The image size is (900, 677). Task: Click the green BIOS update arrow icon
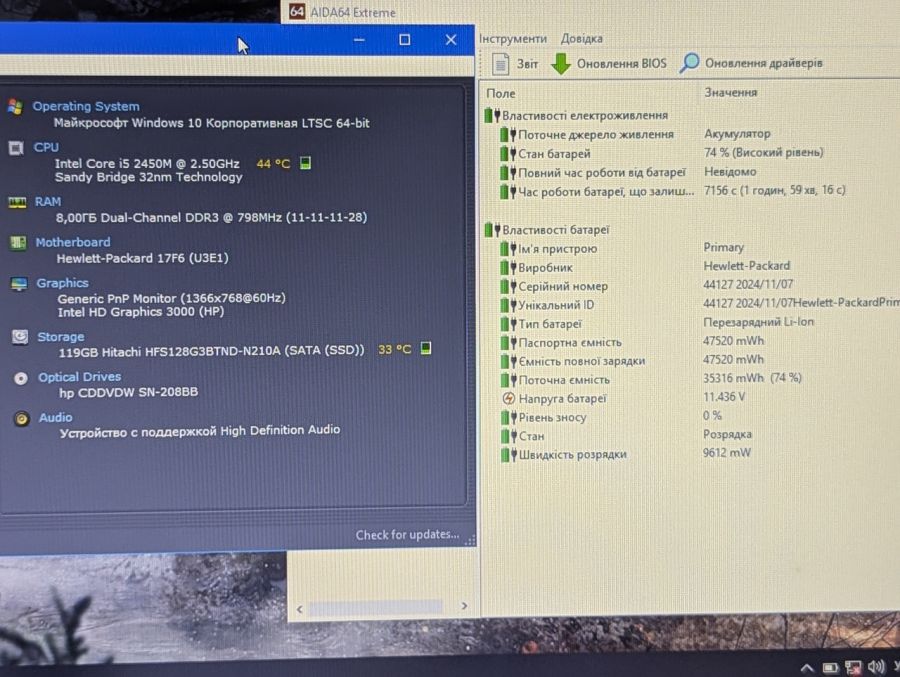click(561, 64)
